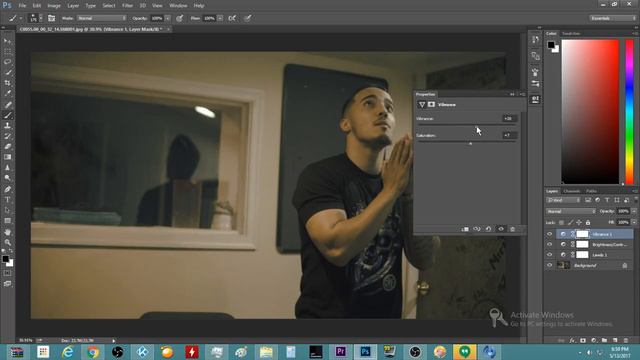Open the brush panel toggle in options bar

coord(51,18)
